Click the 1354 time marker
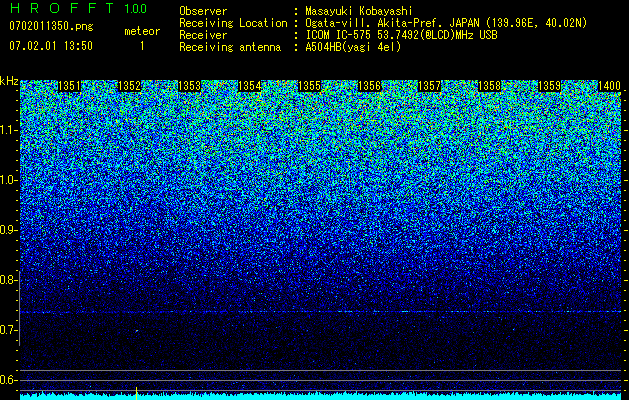 pos(250,86)
